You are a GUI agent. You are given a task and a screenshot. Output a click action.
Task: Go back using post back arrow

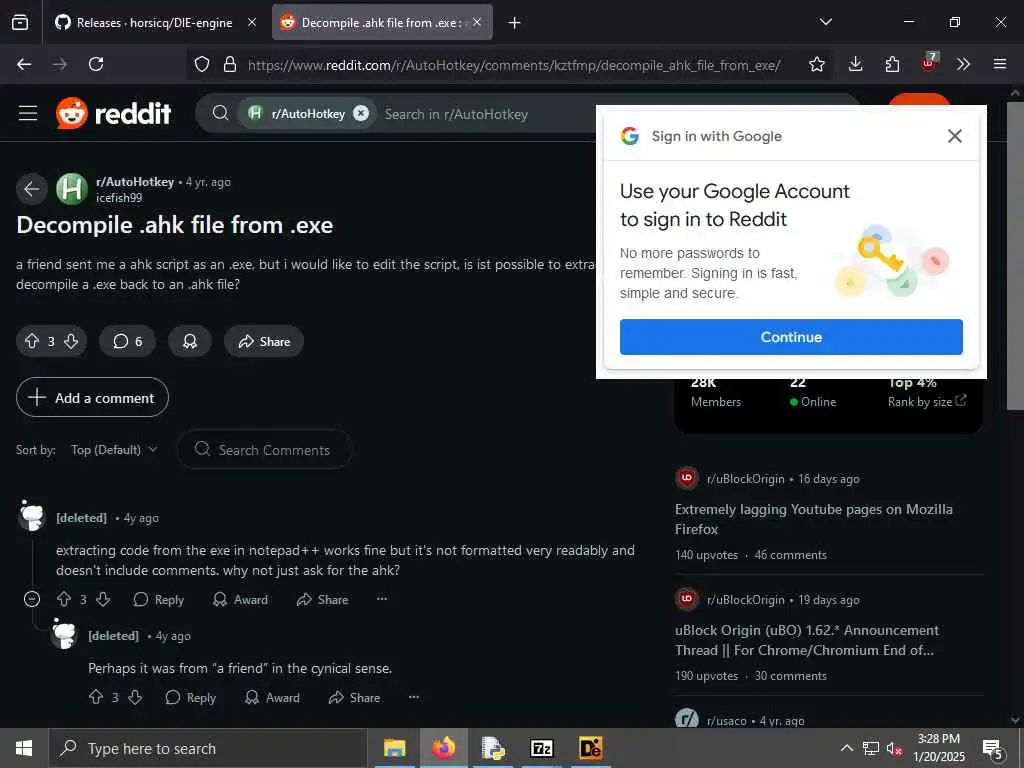[31, 189]
